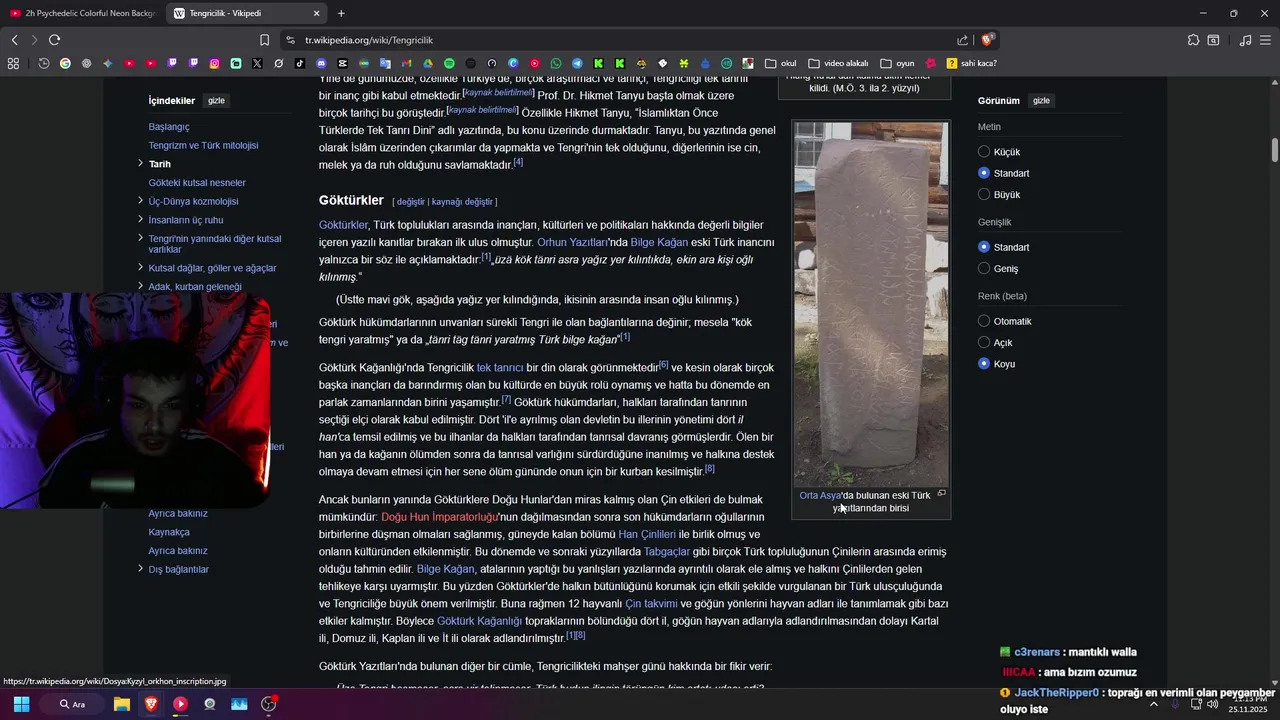Go to Kaynakça in contents
Image resolution: width=1280 pixels, height=720 pixels.
[169, 532]
